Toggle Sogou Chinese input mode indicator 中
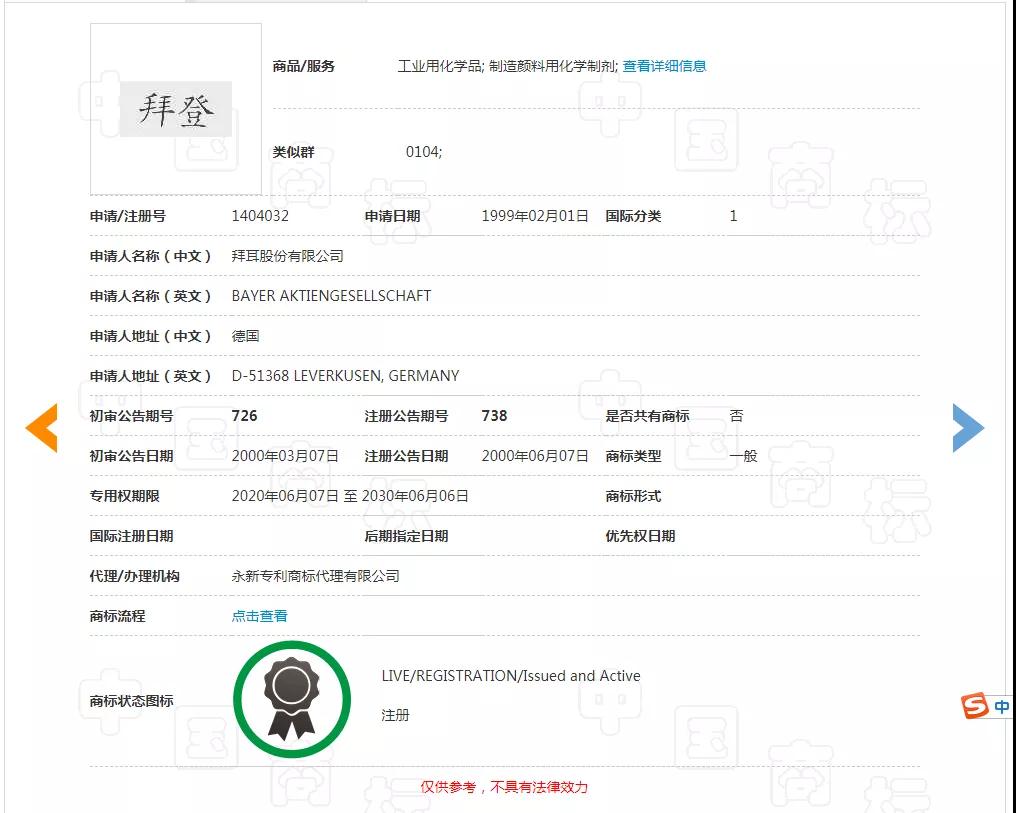1016x813 pixels. (1002, 706)
